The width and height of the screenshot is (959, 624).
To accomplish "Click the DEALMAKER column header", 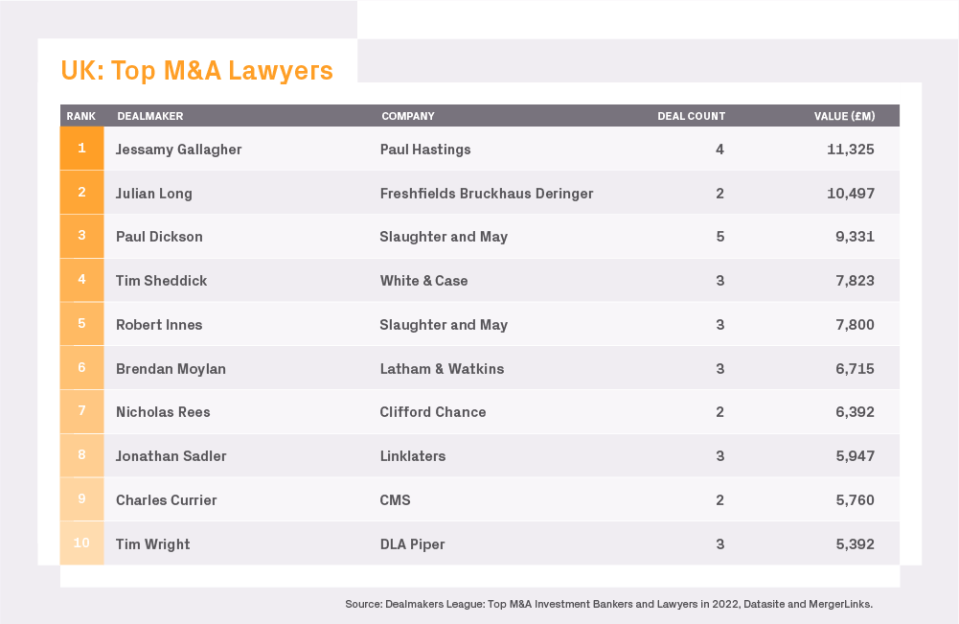I will (x=150, y=116).
